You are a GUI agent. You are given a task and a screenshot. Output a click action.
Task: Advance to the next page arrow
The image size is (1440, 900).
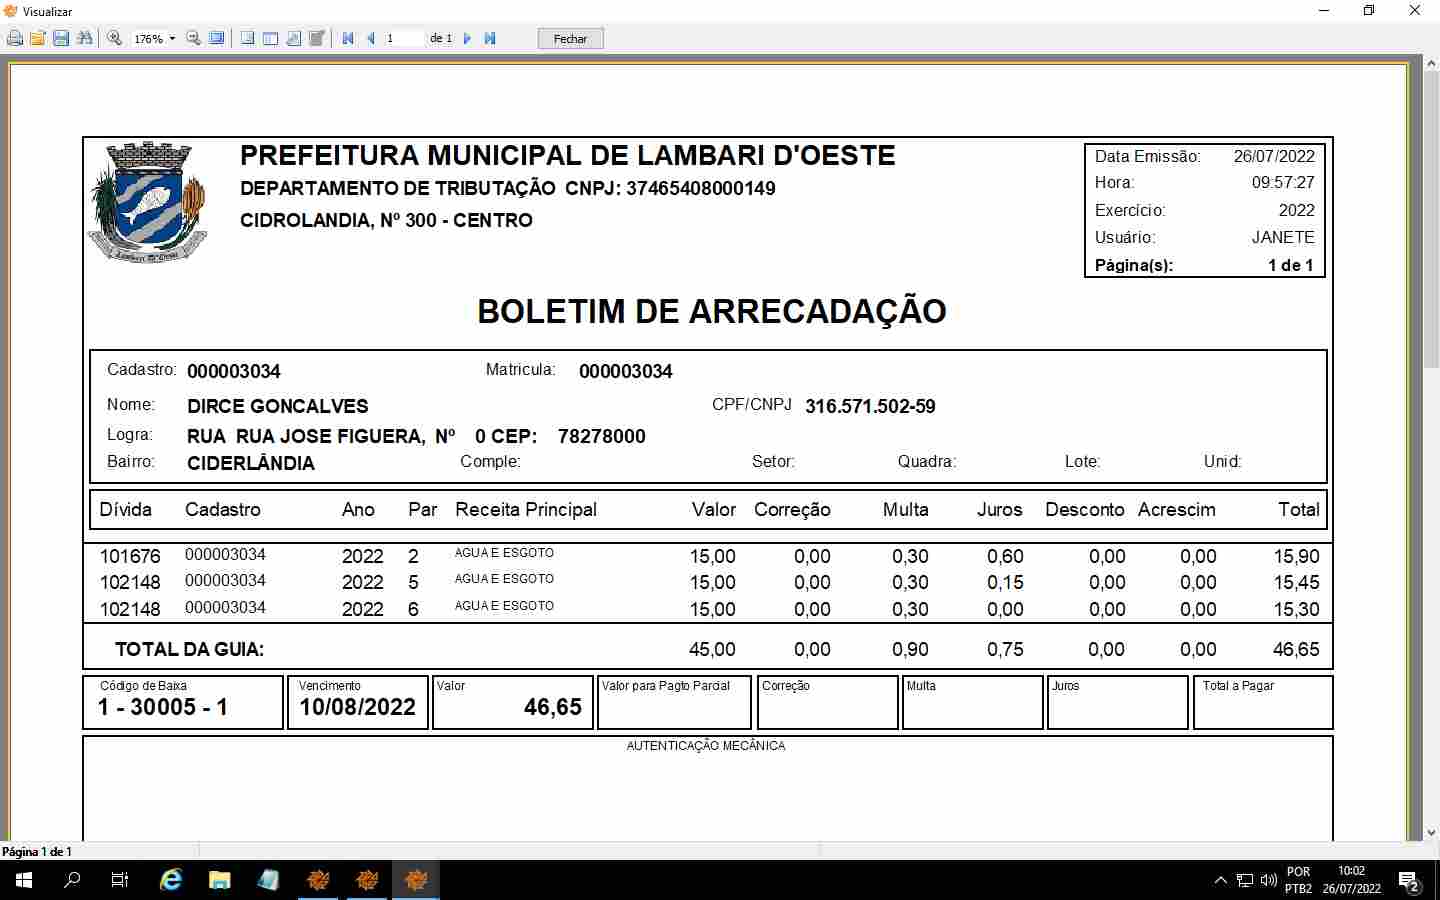coord(467,38)
